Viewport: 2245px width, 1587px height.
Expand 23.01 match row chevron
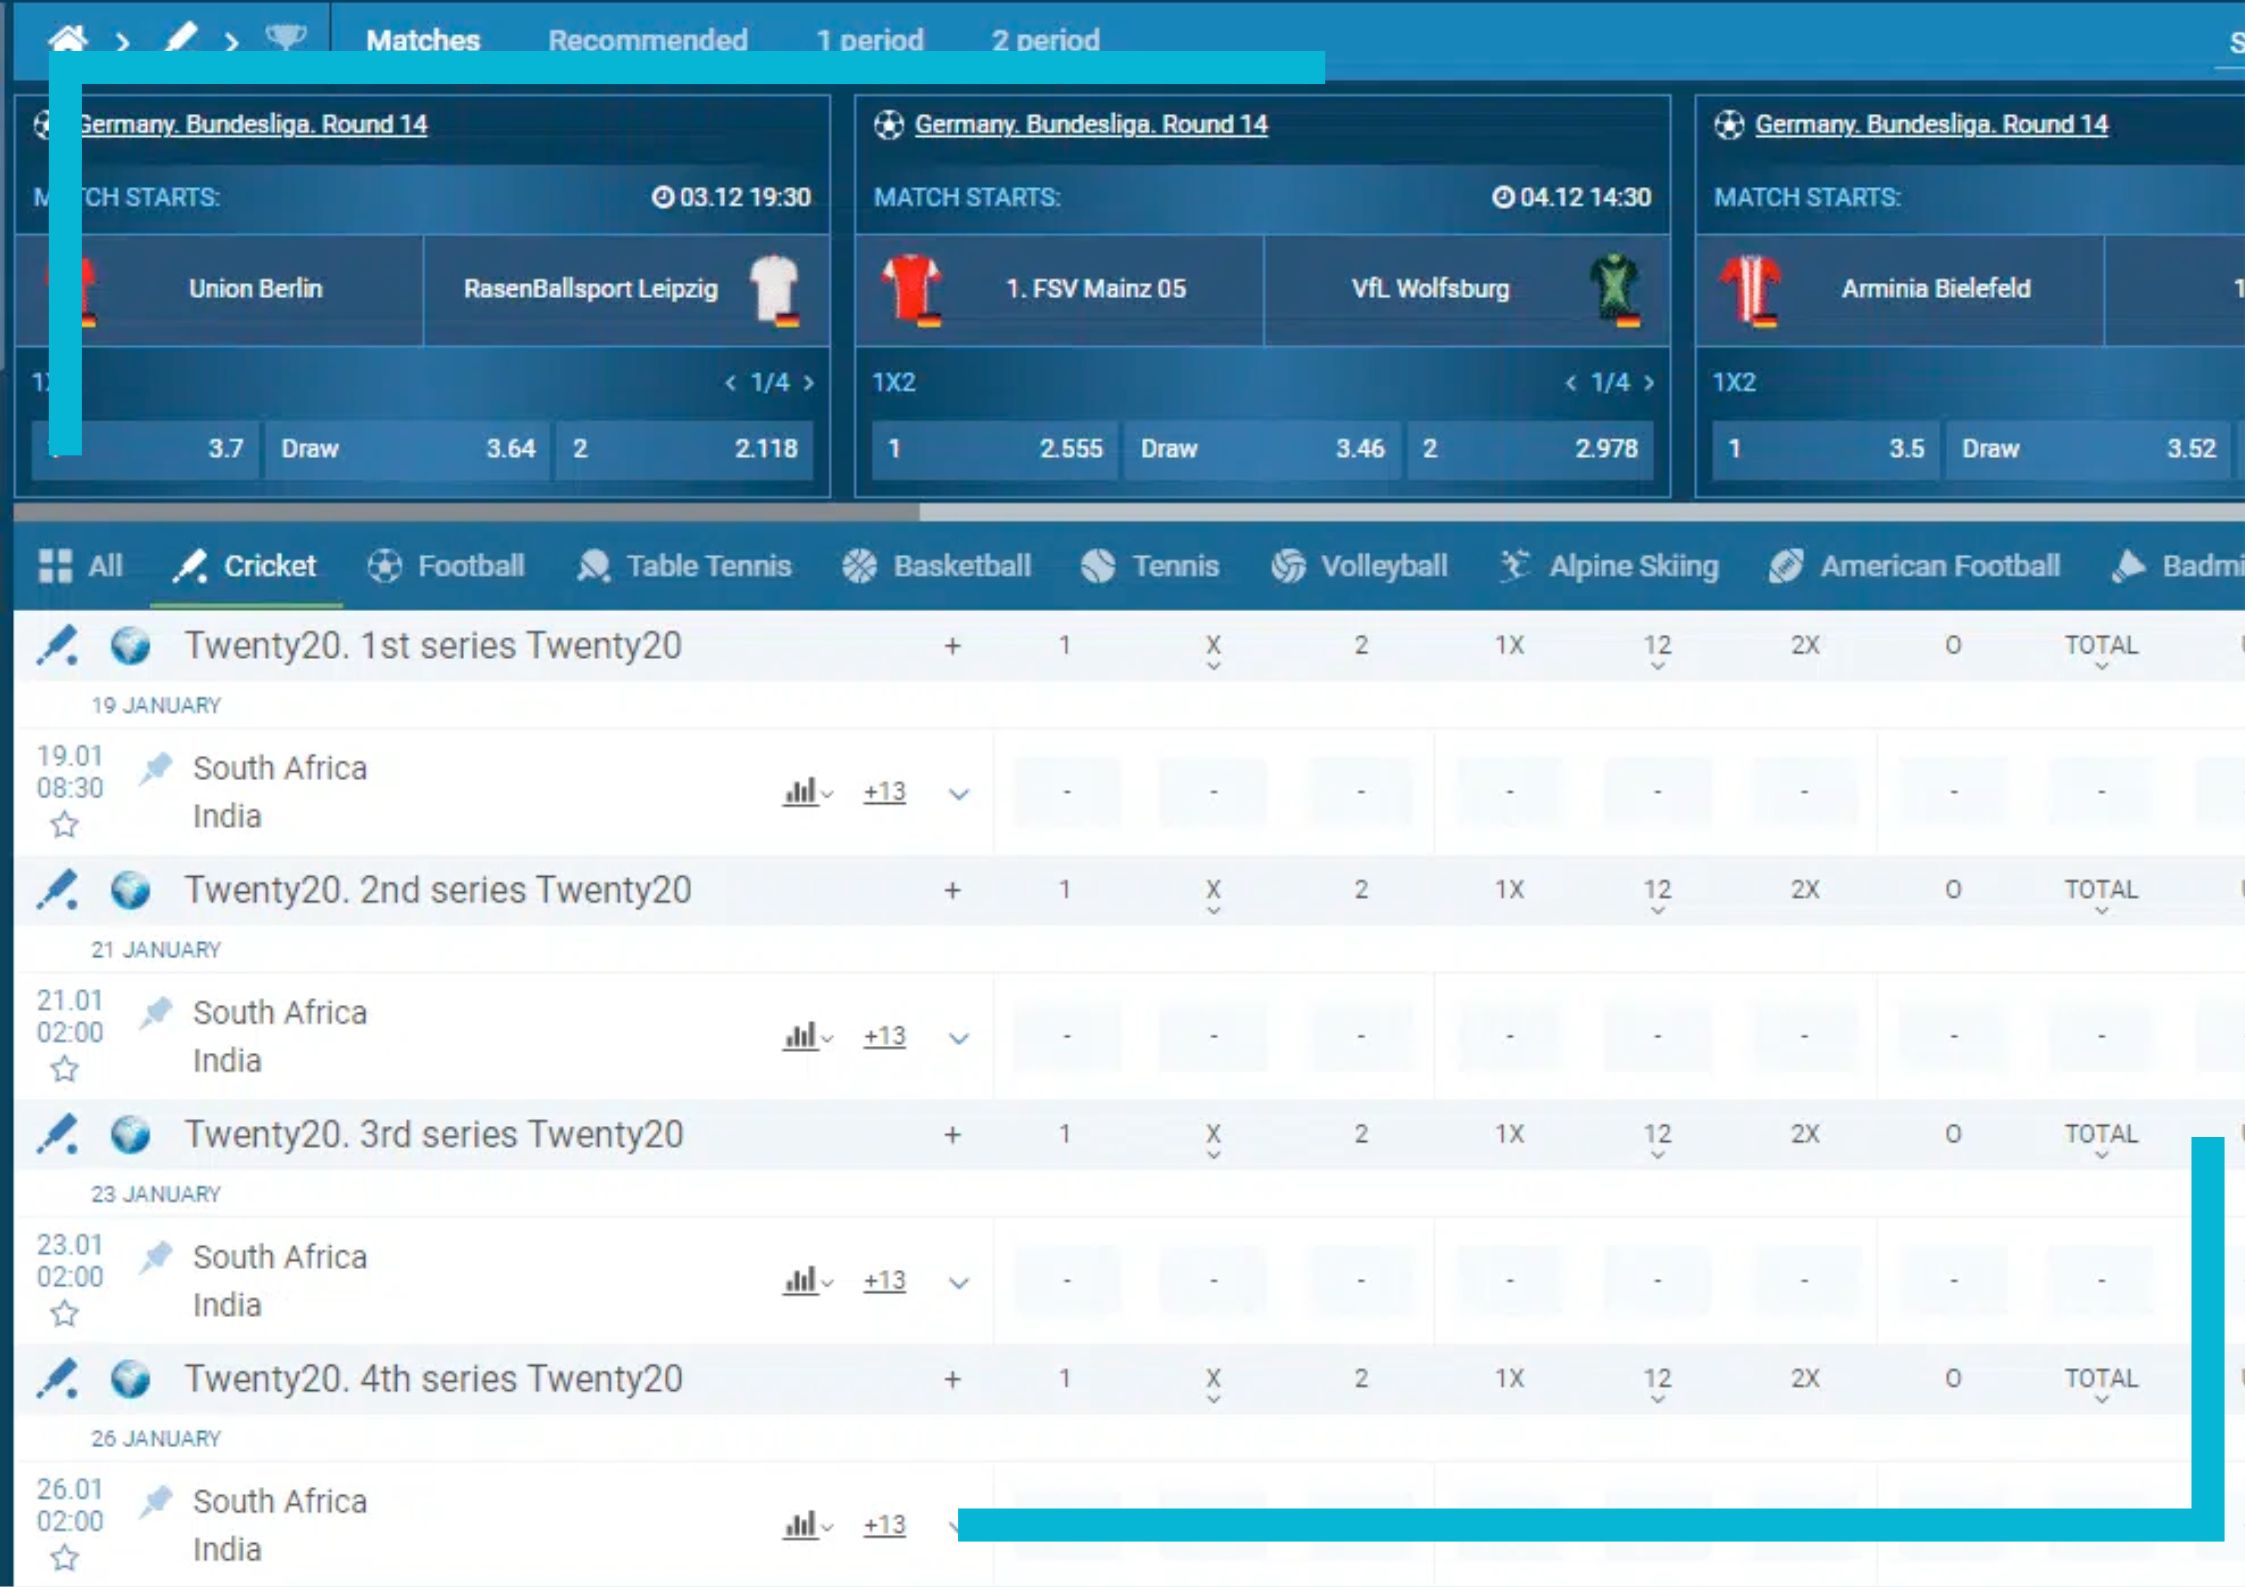[x=958, y=1283]
